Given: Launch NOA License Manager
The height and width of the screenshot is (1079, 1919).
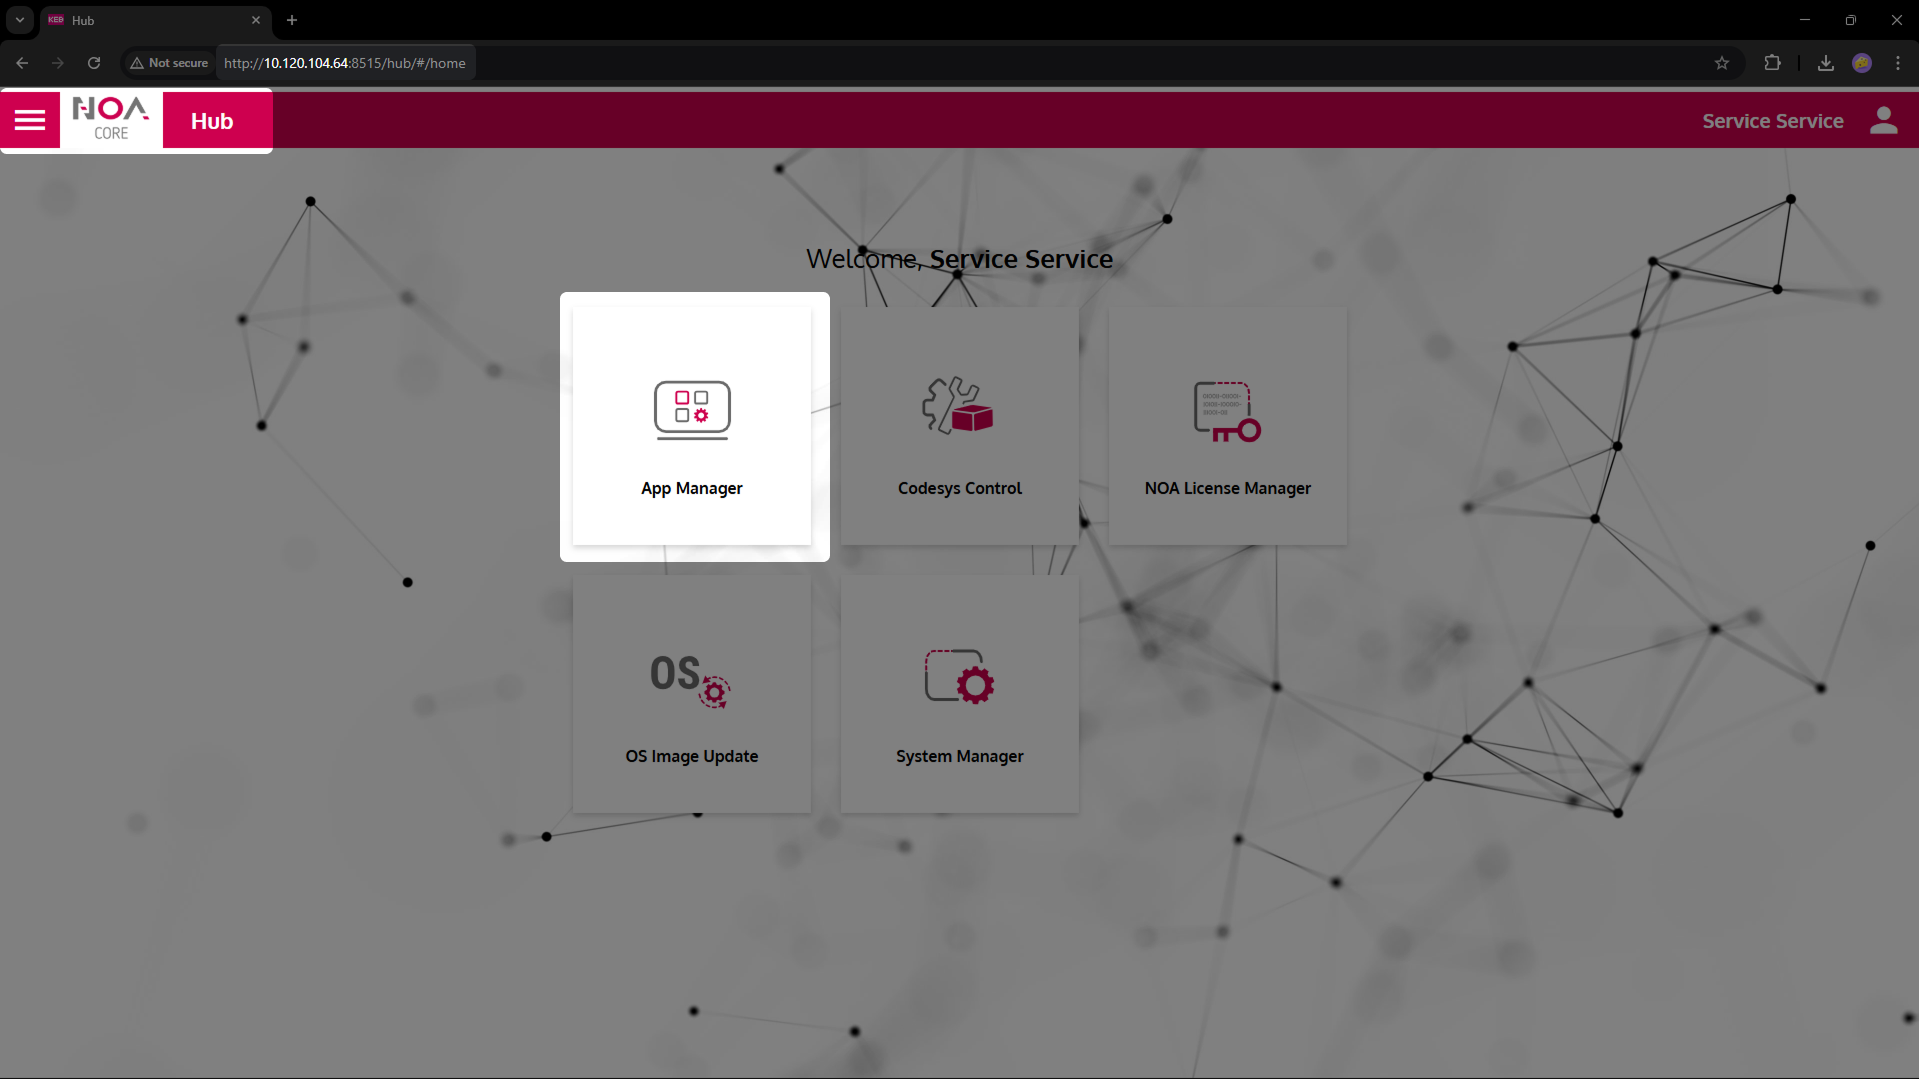Looking at the screenshot, I should (x=1227, y=427).
